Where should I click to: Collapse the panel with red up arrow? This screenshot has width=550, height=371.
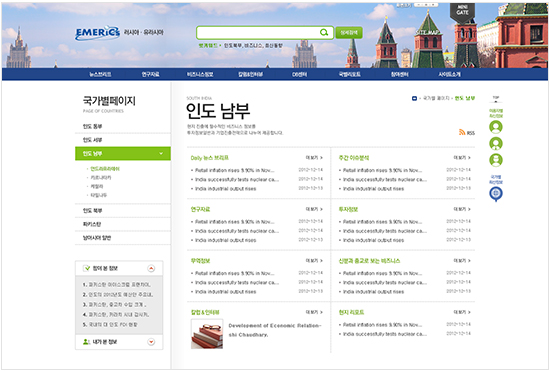(x=151, y=269)
